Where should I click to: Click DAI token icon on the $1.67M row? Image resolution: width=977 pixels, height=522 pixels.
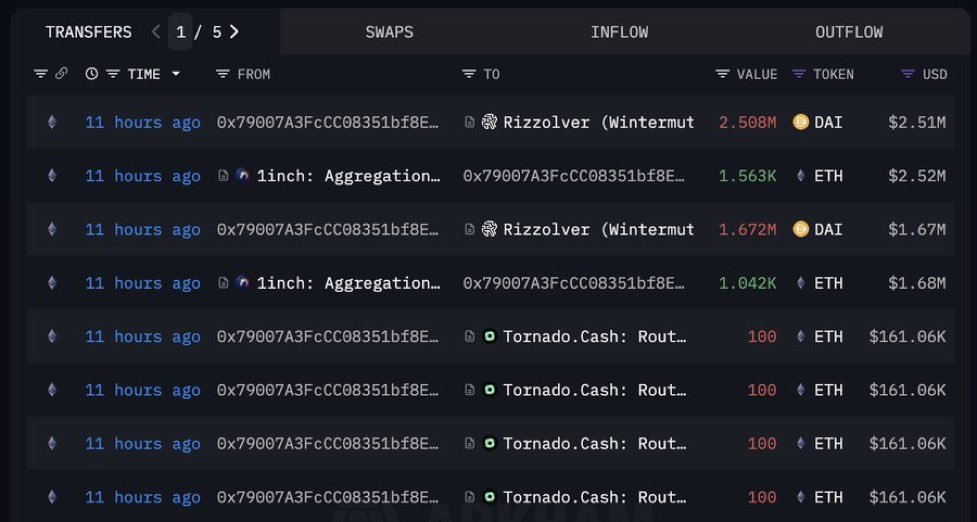[x=801, y=229]
